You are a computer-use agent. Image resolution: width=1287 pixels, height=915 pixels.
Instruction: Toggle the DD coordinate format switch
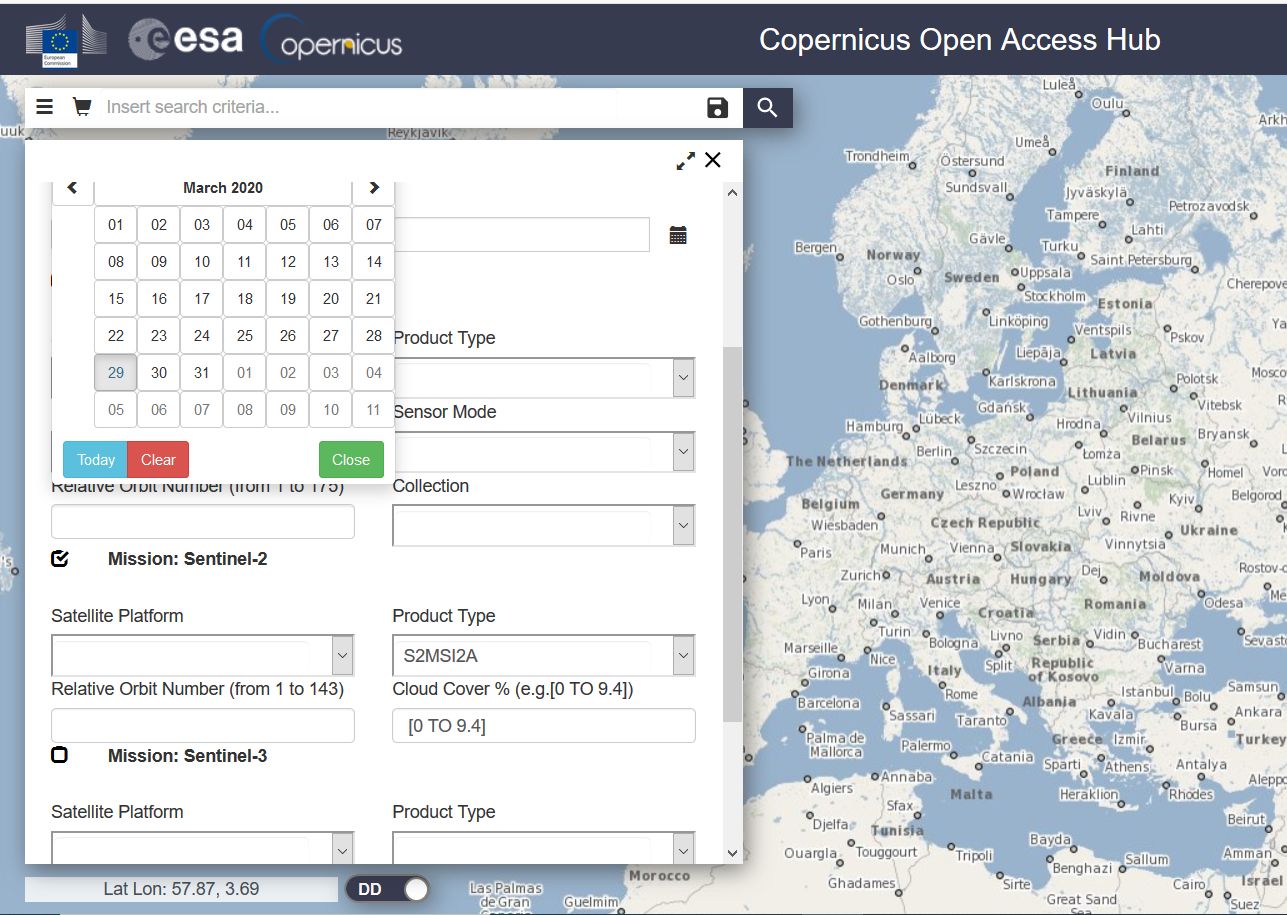pyautogui.click(x=388, y=889)
